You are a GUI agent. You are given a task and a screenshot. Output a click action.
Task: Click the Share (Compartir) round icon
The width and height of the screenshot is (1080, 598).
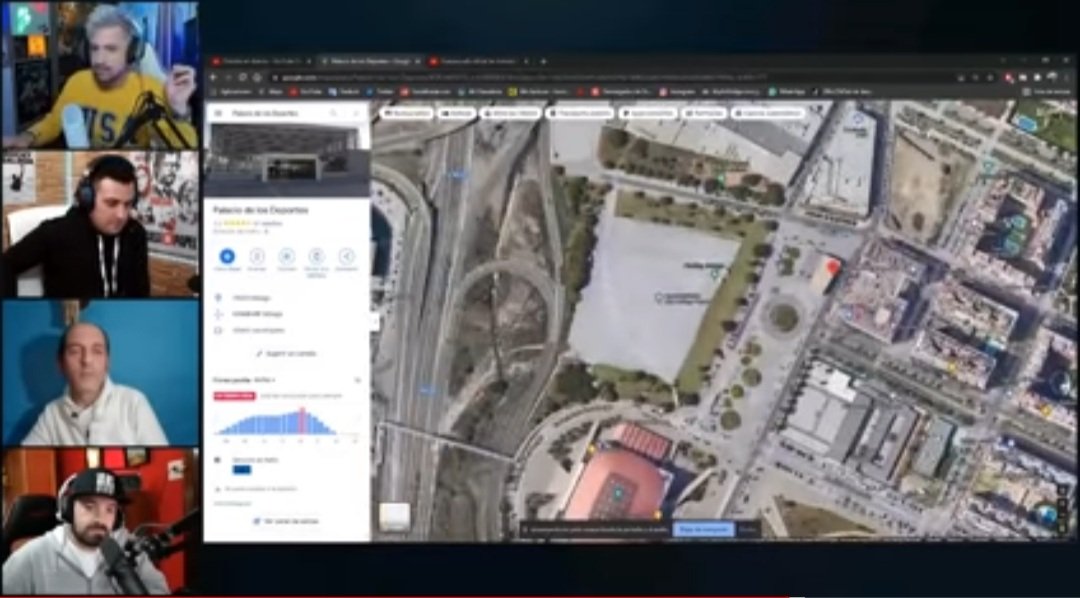(x=346, y=257)
